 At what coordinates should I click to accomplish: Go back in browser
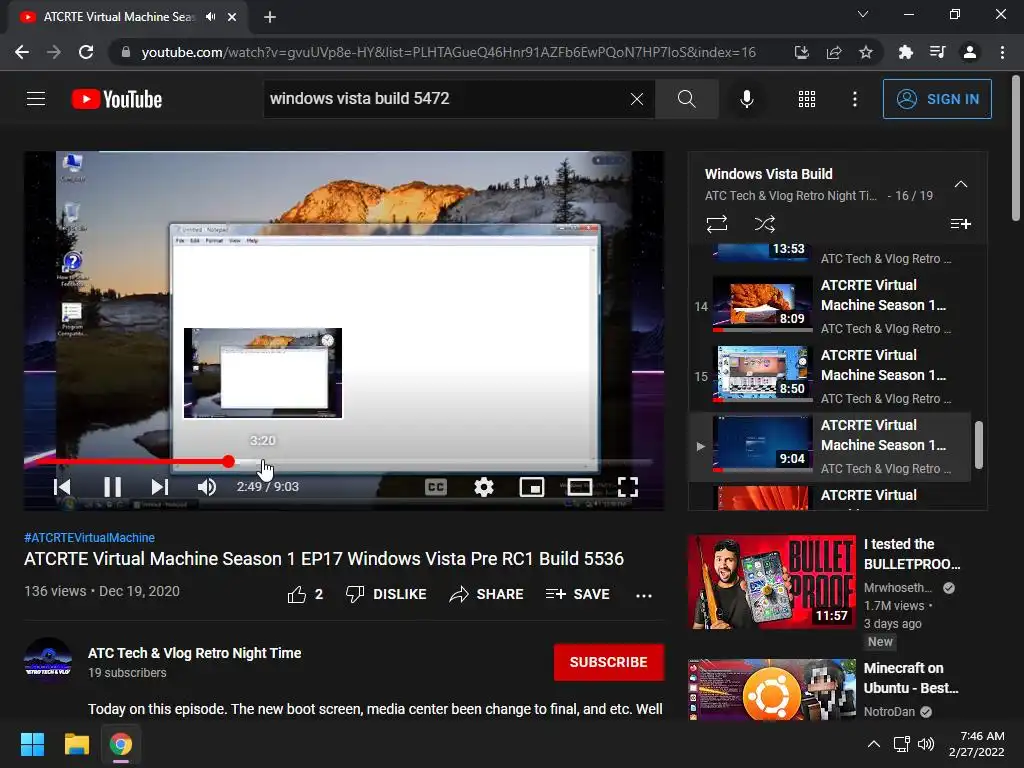(22, 52)
